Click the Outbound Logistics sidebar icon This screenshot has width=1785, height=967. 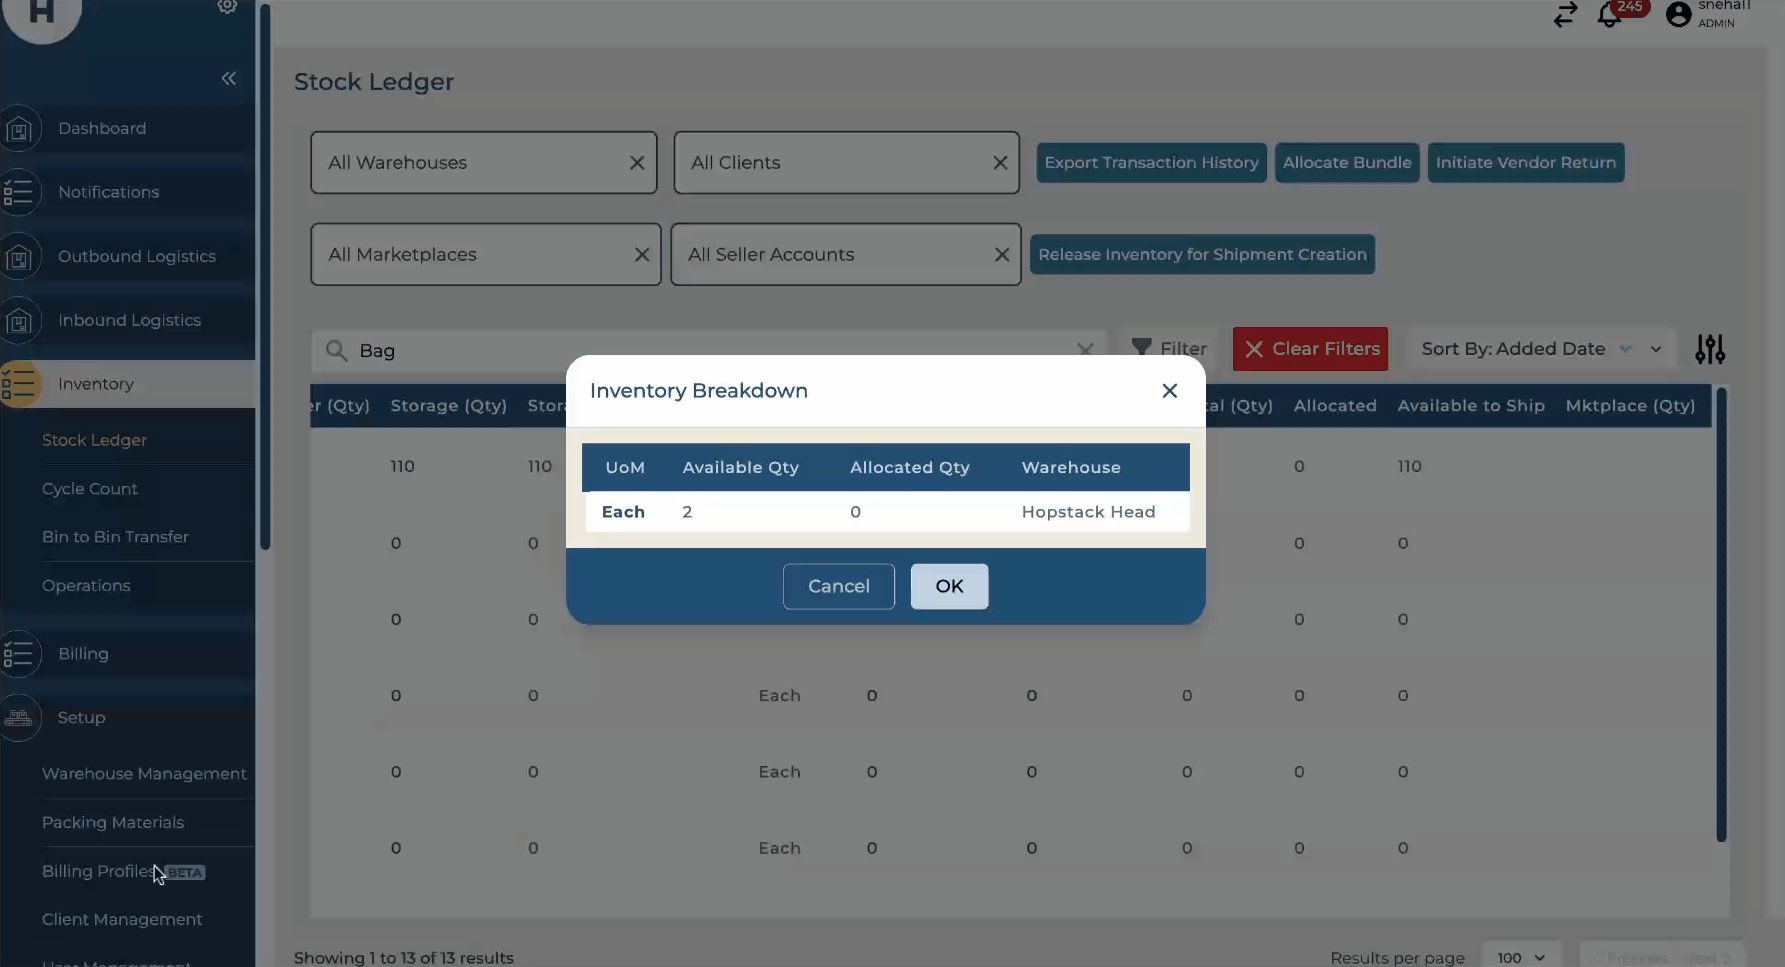pyautogui.click(x=20, y=257)
